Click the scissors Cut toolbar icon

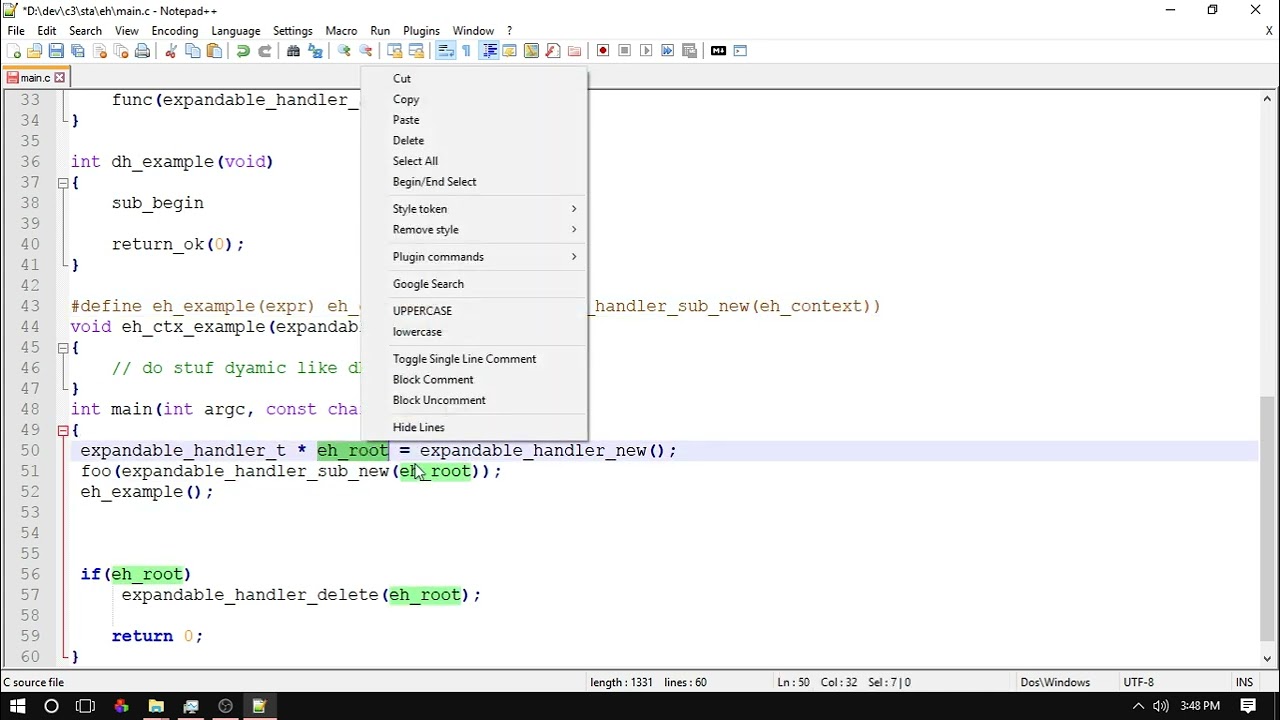tap(171, 51)
